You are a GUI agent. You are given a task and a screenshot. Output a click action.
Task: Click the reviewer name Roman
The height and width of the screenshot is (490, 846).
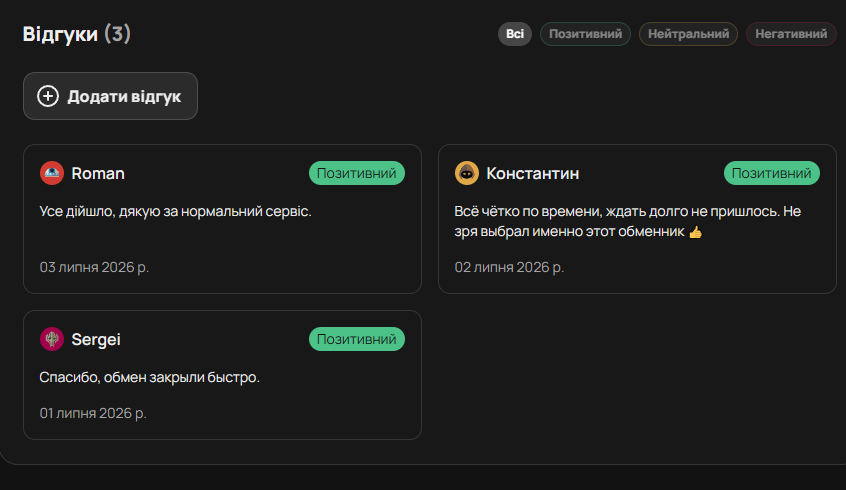pos(98,173)
